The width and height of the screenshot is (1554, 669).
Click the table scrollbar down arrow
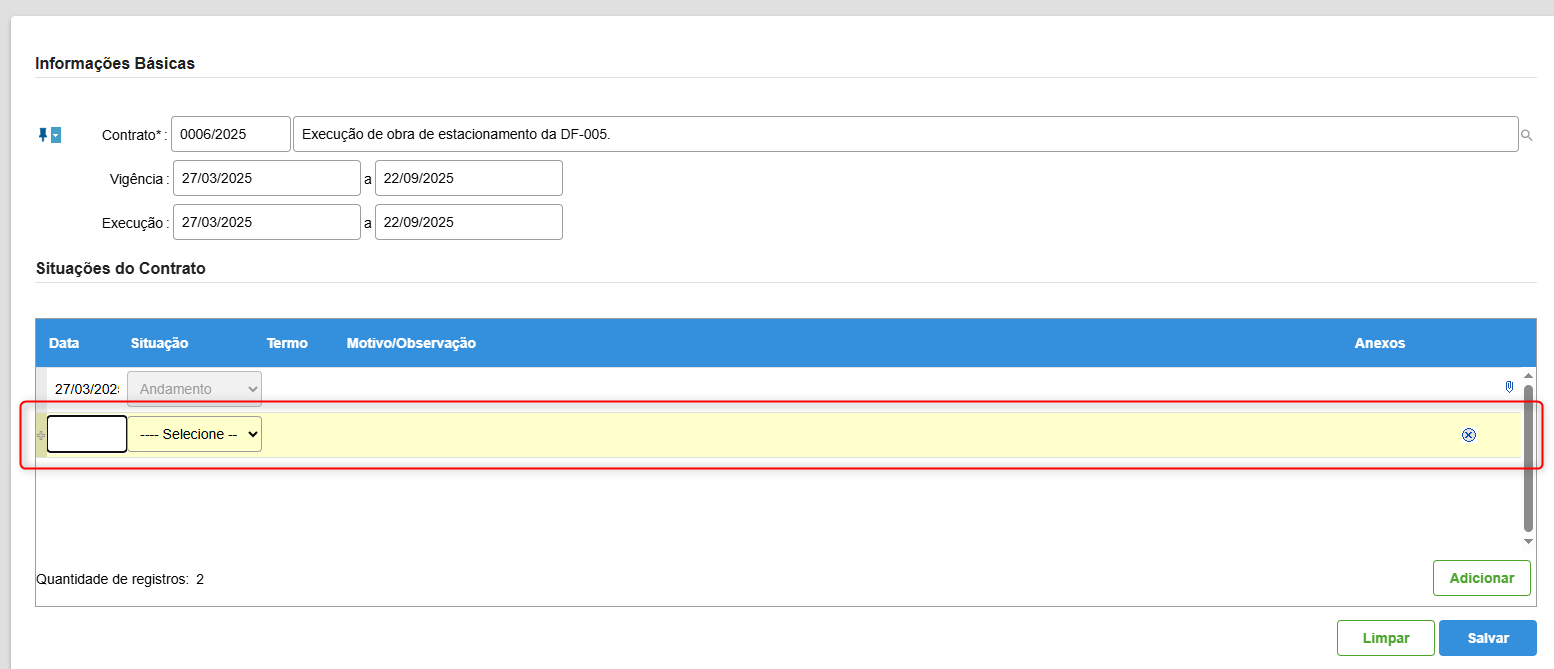[1528, 541]
